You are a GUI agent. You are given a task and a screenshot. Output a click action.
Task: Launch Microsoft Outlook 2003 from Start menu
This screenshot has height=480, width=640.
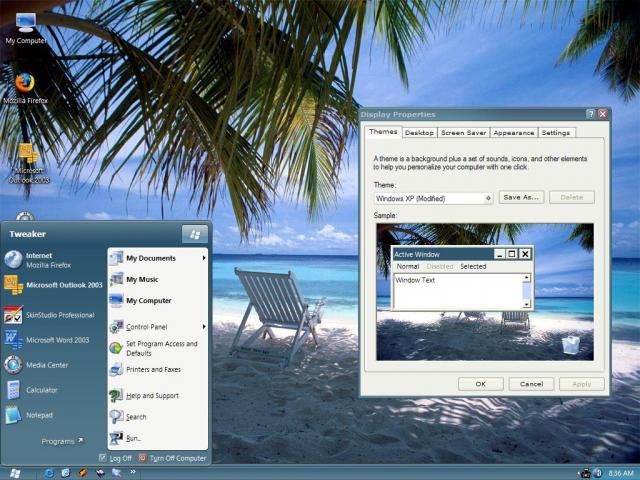point(53,285)
